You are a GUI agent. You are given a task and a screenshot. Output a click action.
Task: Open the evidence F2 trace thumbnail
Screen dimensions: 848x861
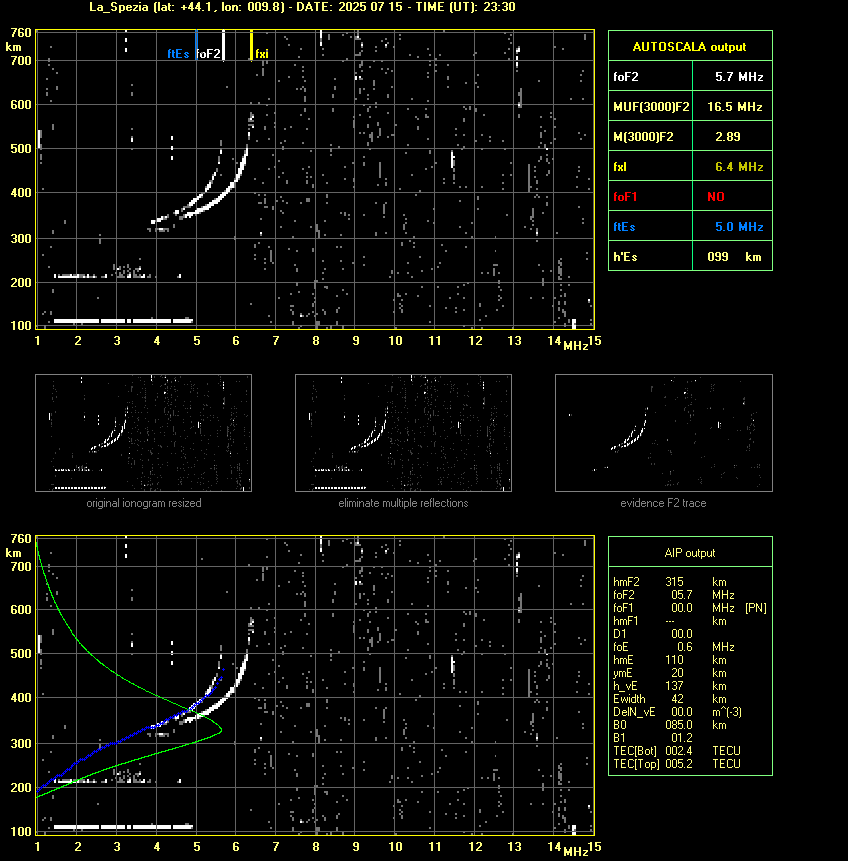[663, 433]
